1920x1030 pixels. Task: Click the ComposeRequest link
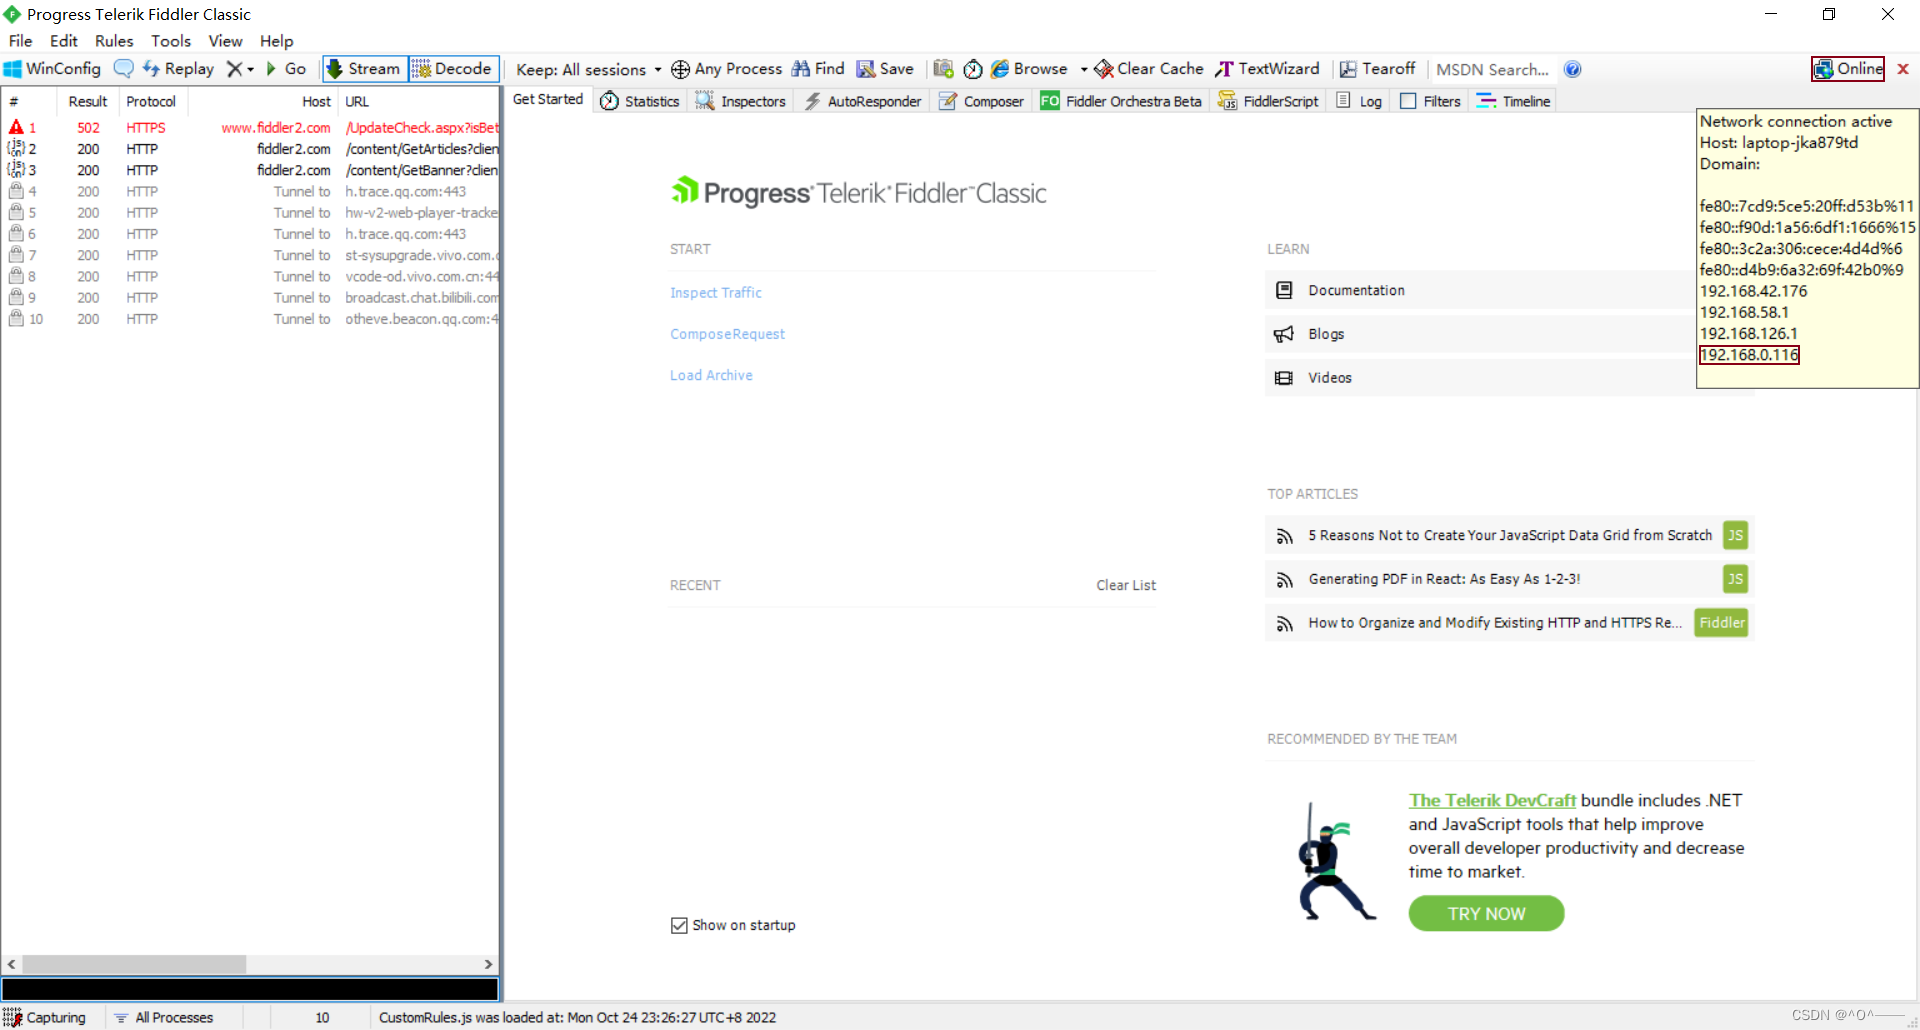[x=727, y=334]
